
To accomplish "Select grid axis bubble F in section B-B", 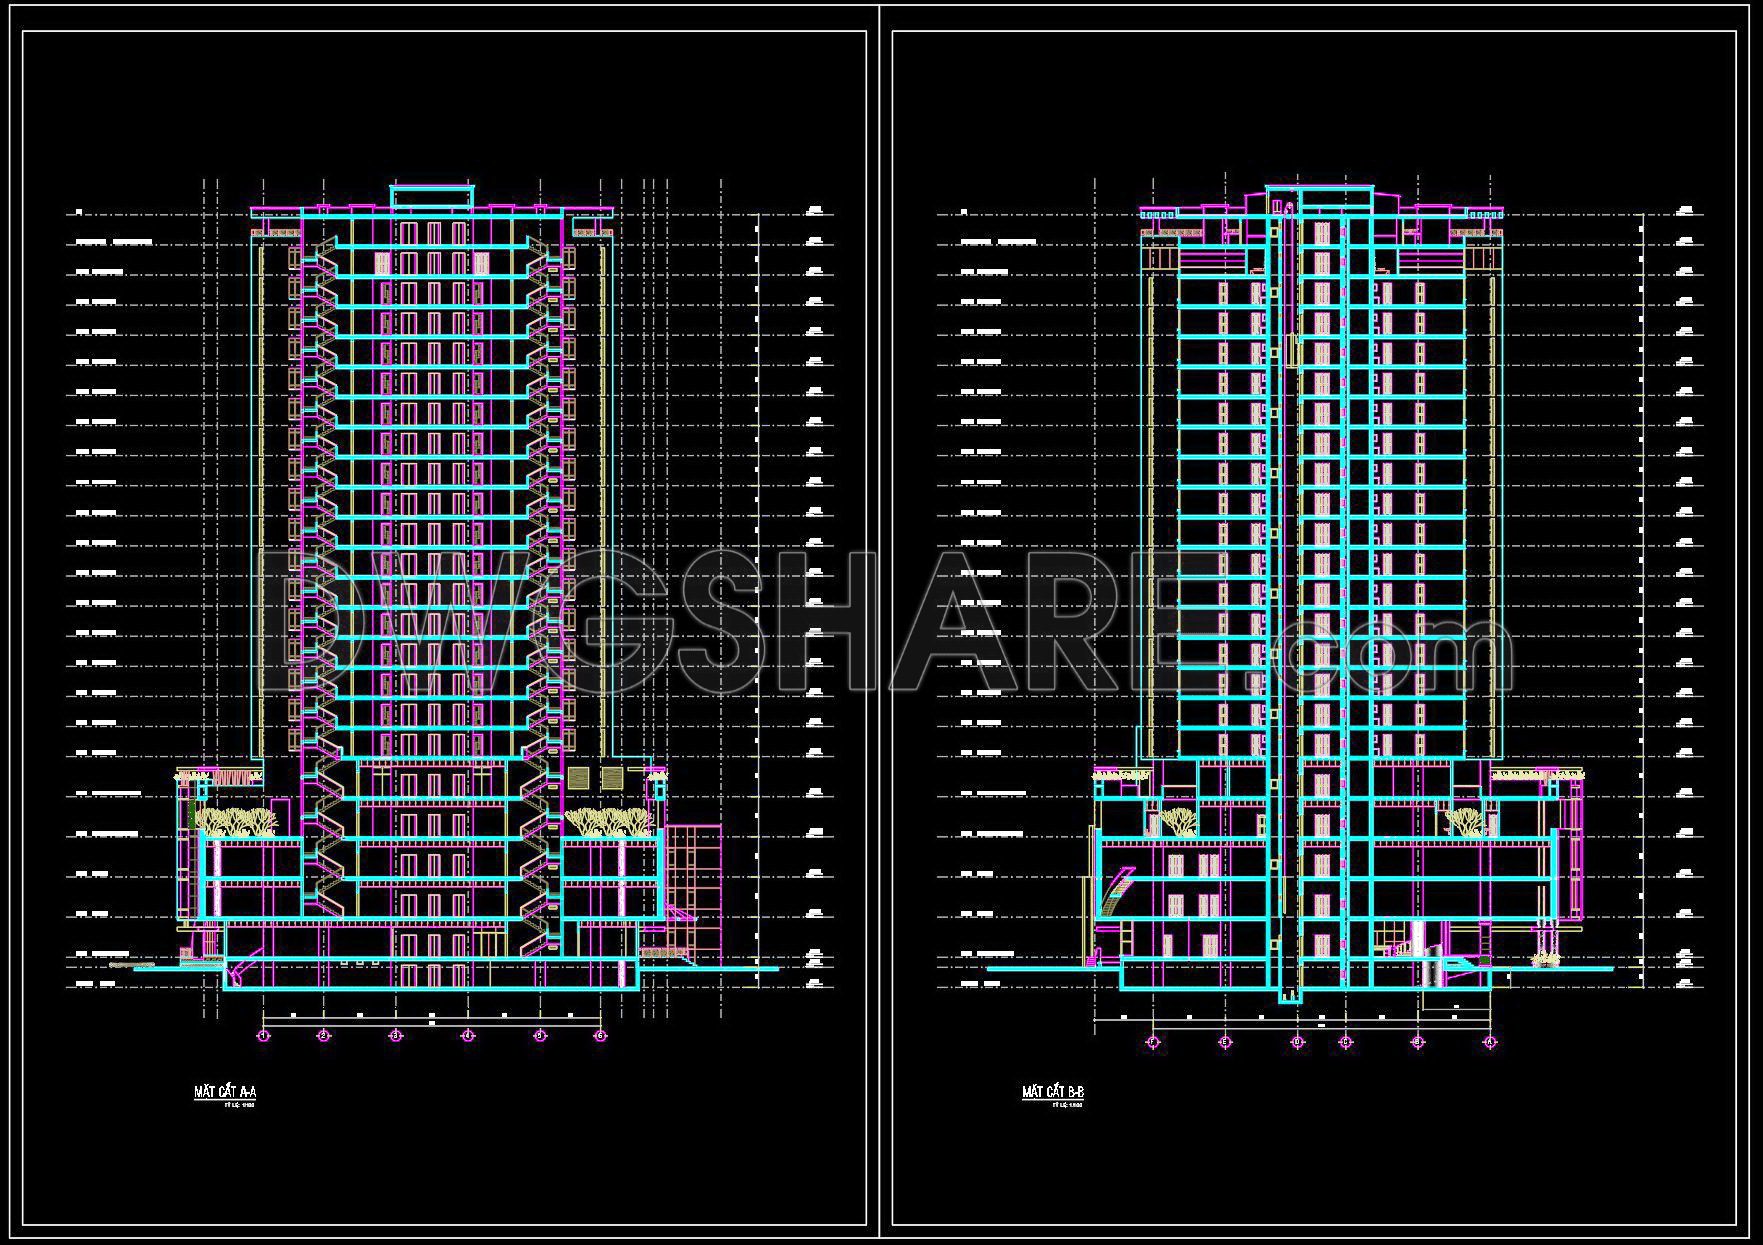I will (1153, 1042).
